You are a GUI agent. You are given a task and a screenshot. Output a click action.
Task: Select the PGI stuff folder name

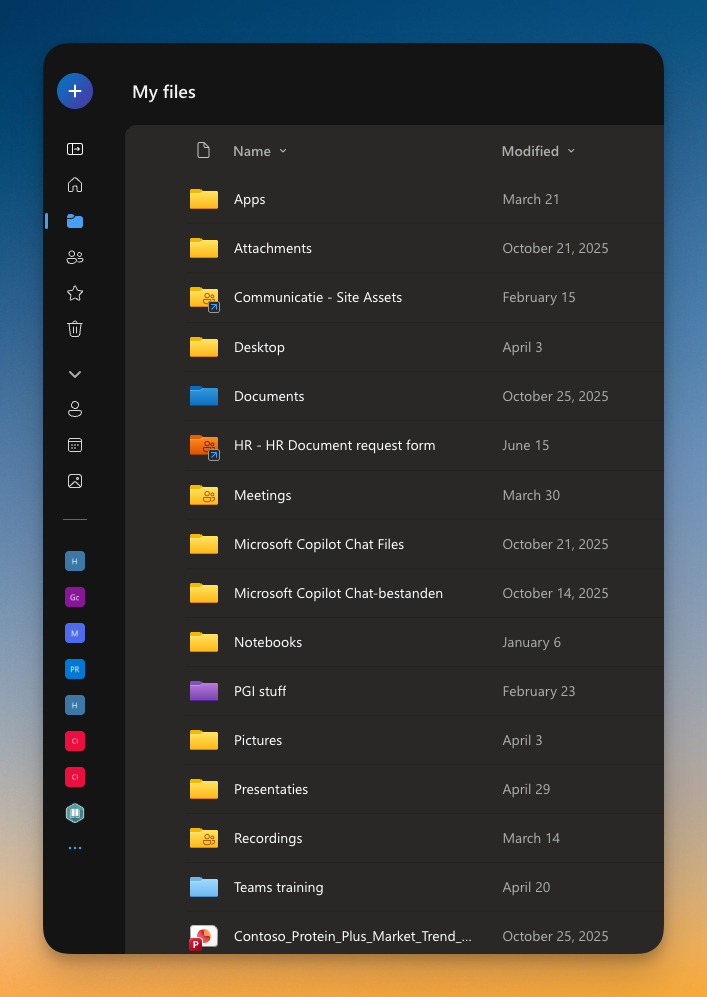[260, 691]
